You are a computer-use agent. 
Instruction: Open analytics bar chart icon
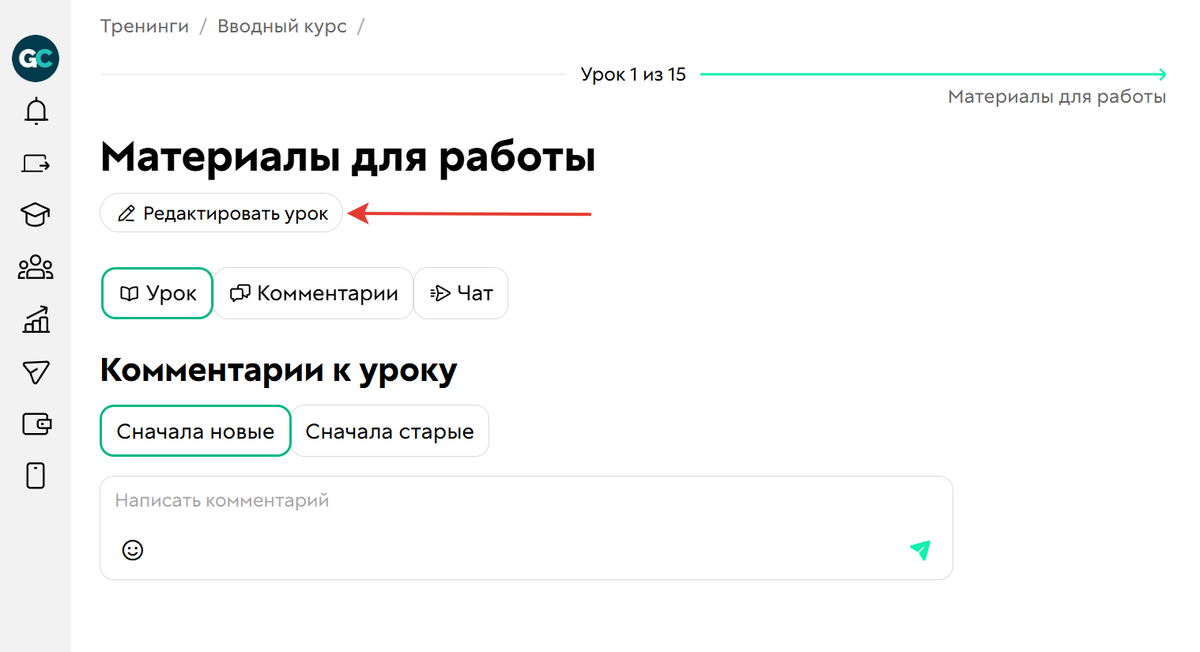[x=36, y=320]
